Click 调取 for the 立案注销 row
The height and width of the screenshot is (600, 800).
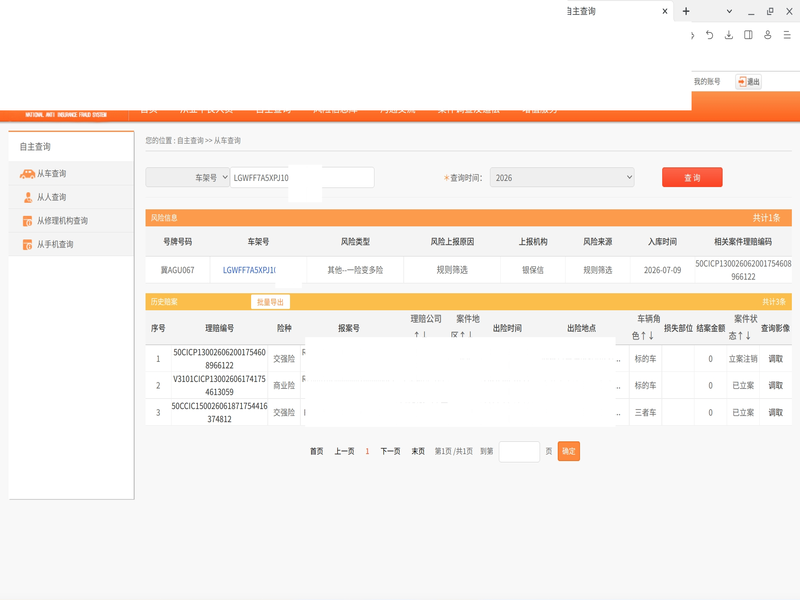776,359
